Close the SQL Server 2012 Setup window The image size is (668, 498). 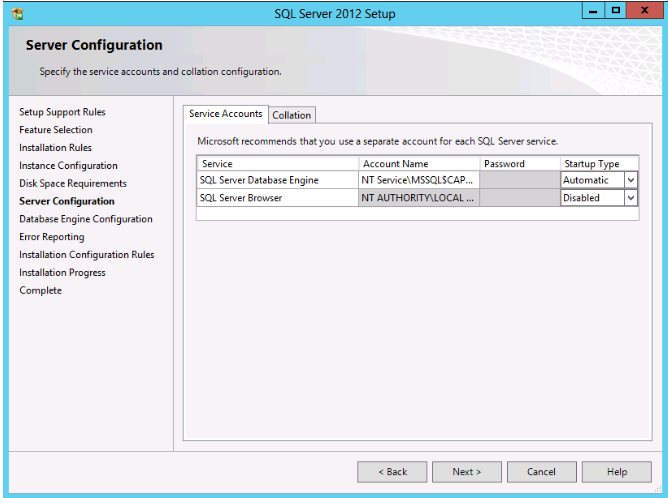point(645,12)
